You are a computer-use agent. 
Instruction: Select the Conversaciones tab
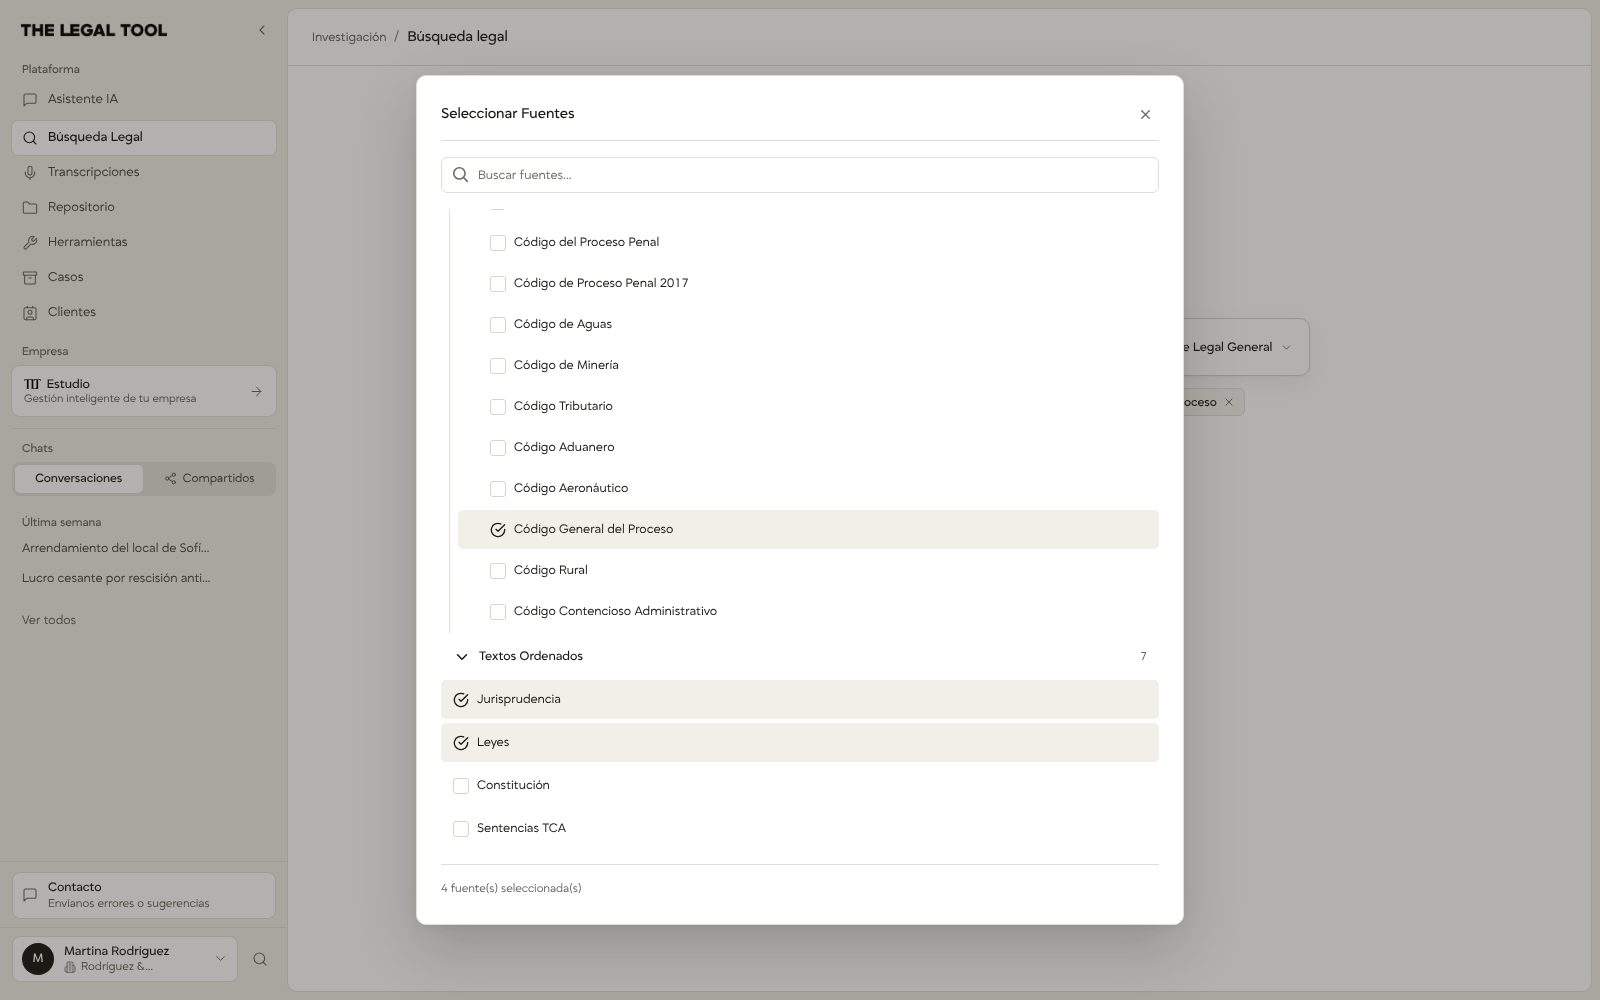point(79,479)
